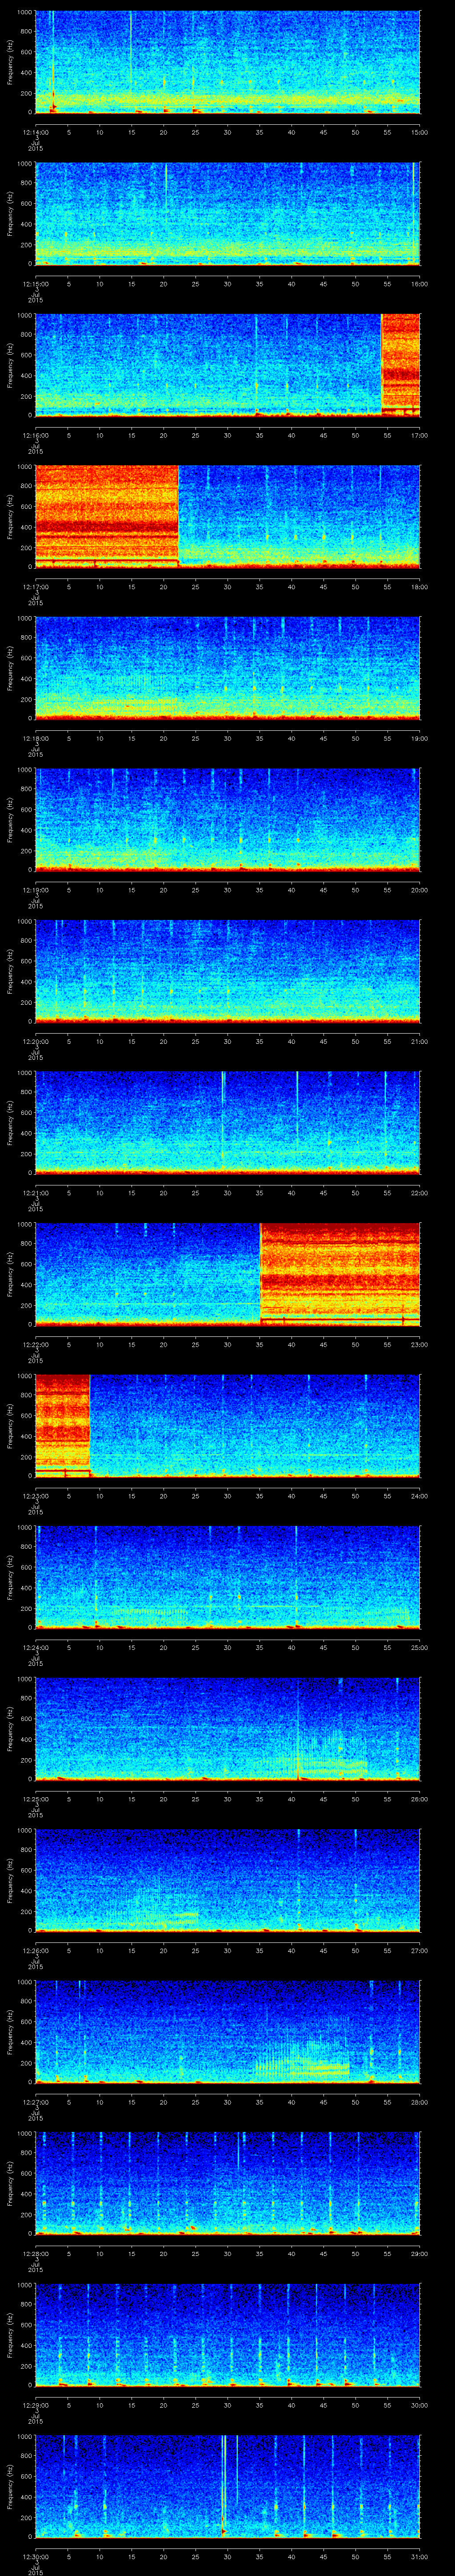Click the '24:00' end-of-axis time label

point(419,1495)
